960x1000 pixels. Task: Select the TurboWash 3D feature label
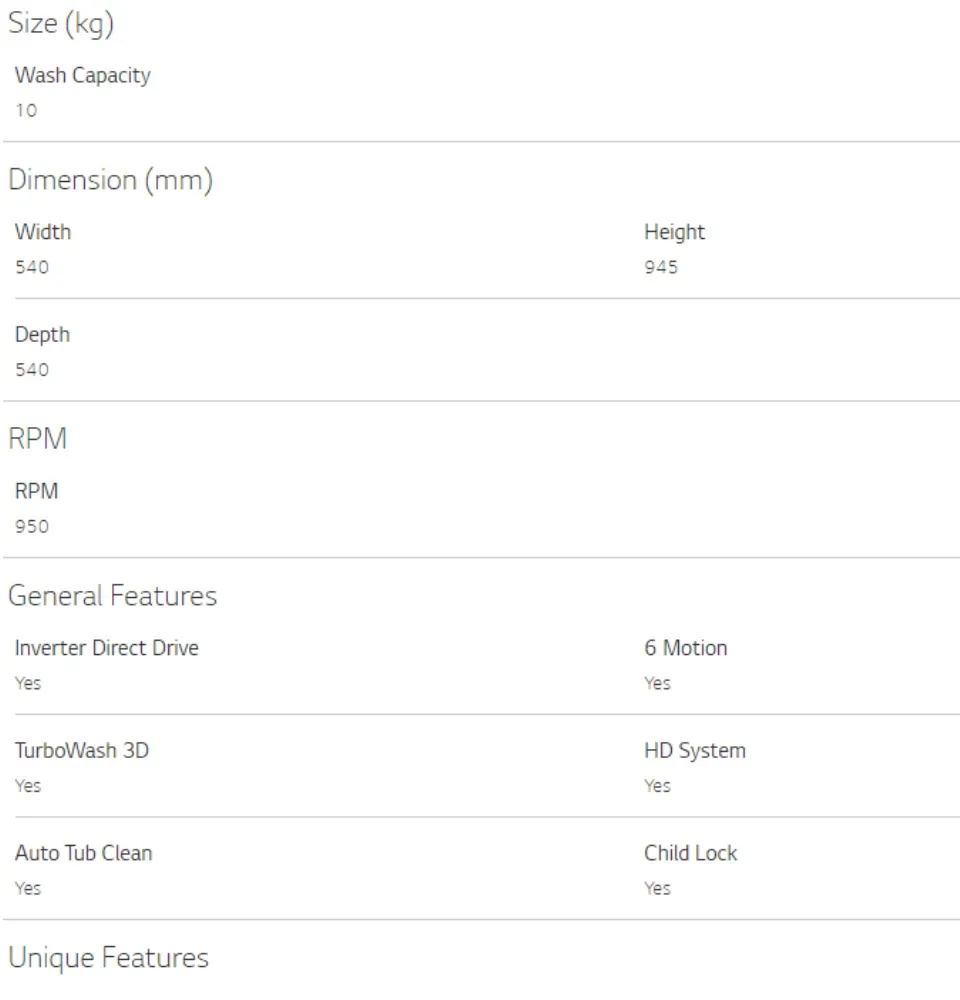point(81,750)
